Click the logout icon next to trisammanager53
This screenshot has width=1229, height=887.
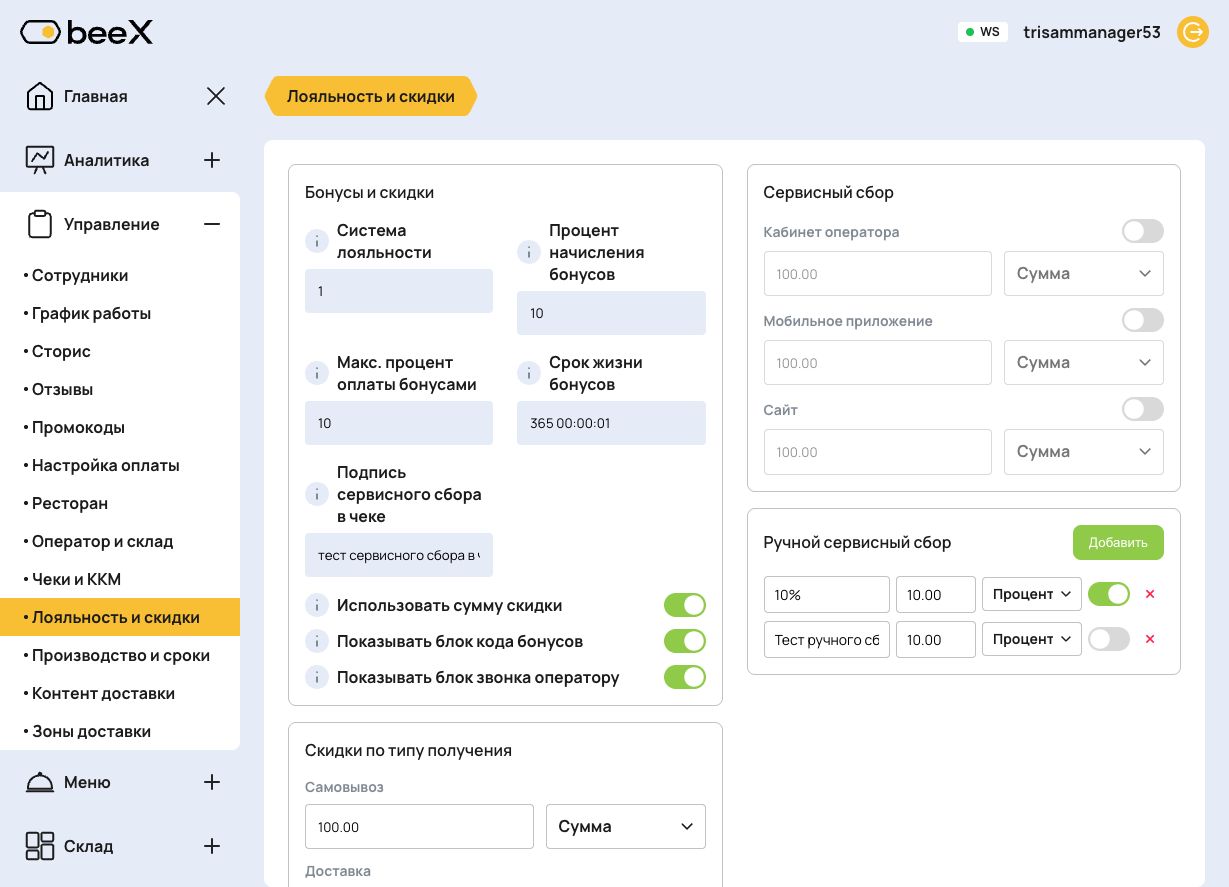coord(1193,32)
